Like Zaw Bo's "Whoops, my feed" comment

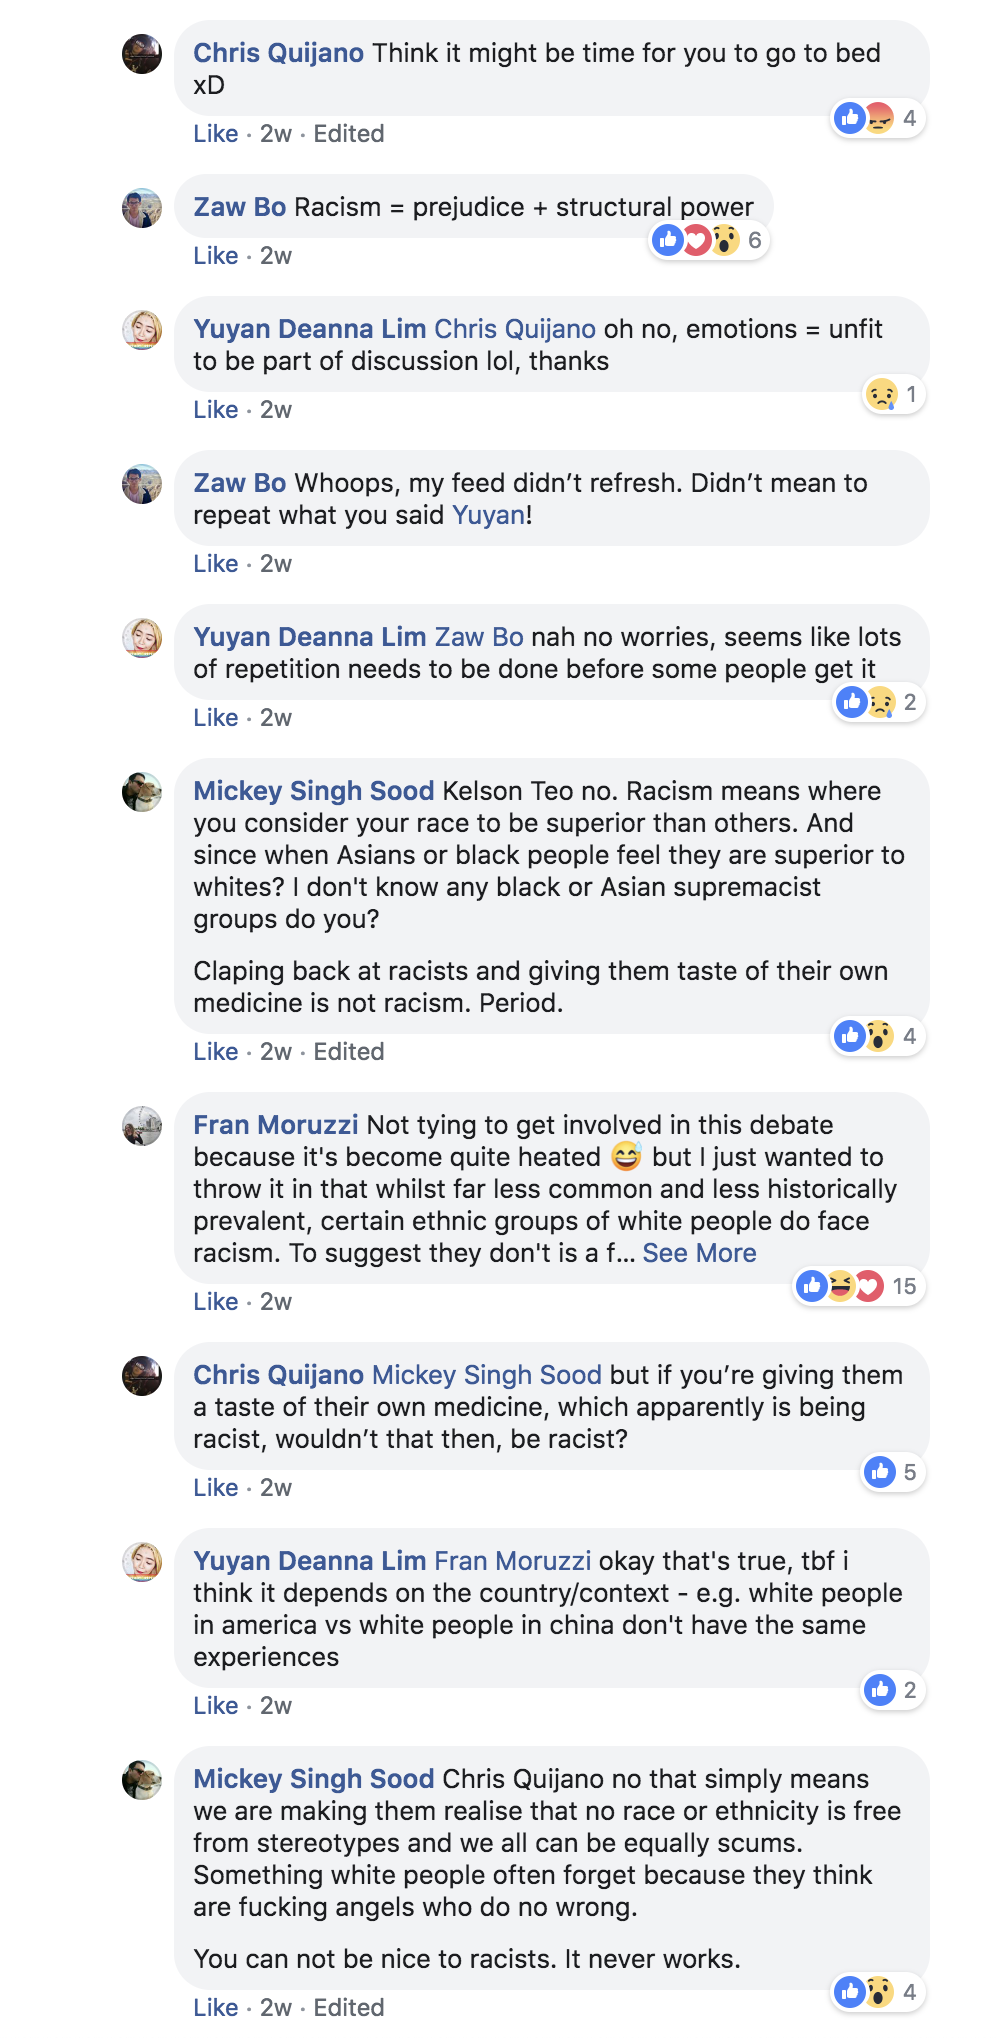[x=216, y=564]
